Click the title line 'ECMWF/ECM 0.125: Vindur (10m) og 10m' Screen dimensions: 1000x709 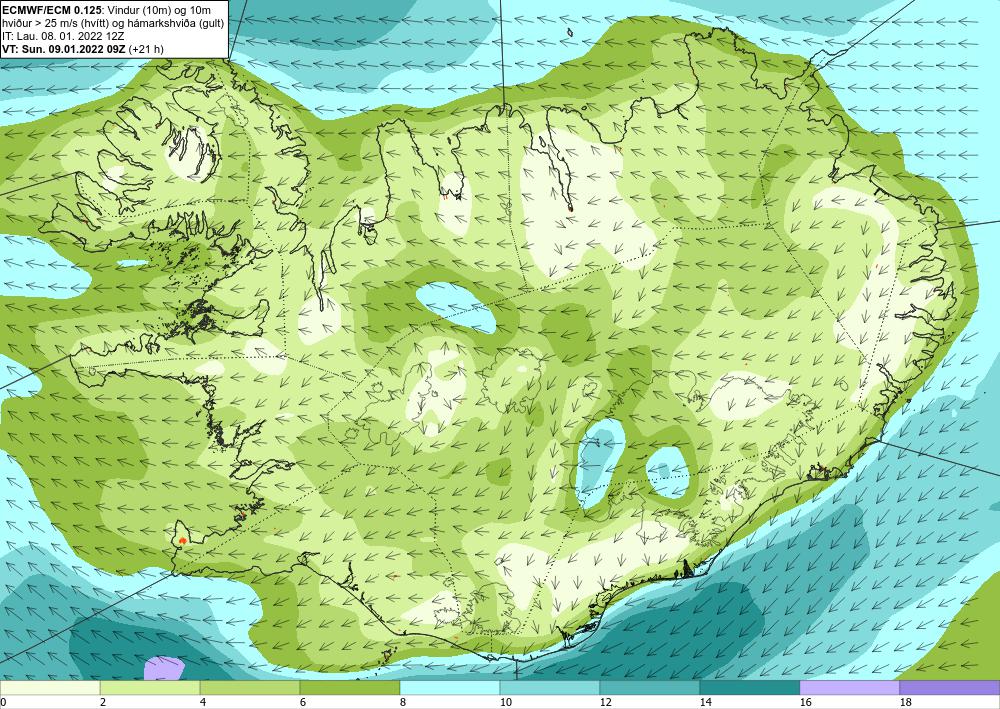tap(107, 9)
